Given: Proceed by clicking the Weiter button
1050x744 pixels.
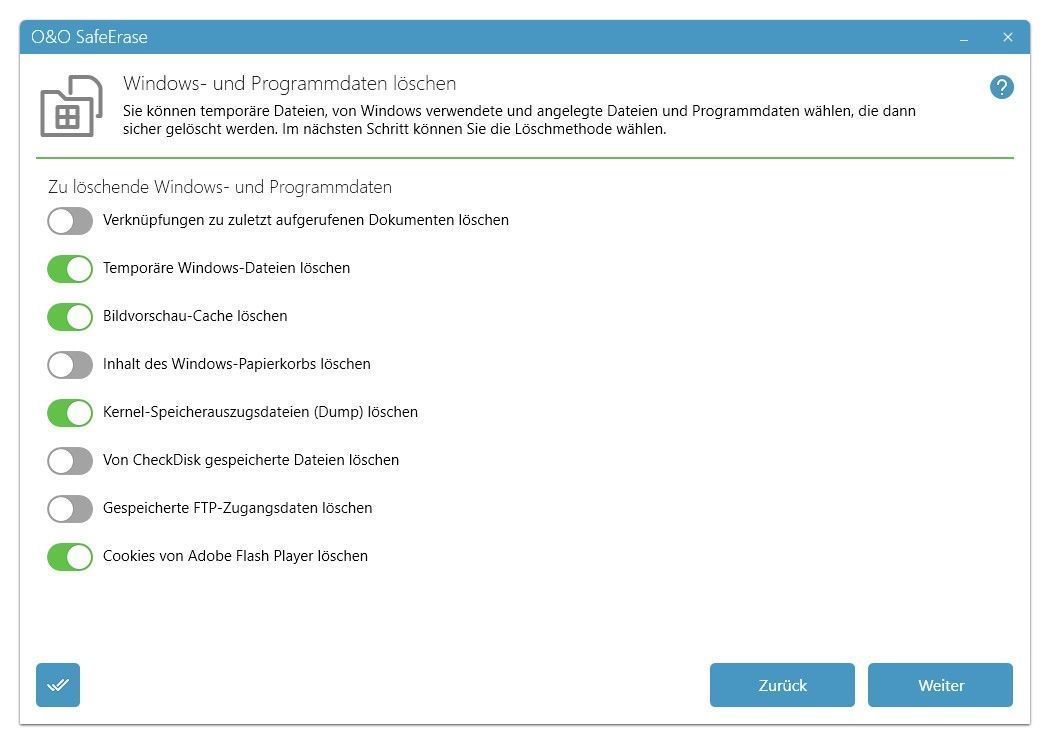Looking at the screenshot, I should coord(940,685).
